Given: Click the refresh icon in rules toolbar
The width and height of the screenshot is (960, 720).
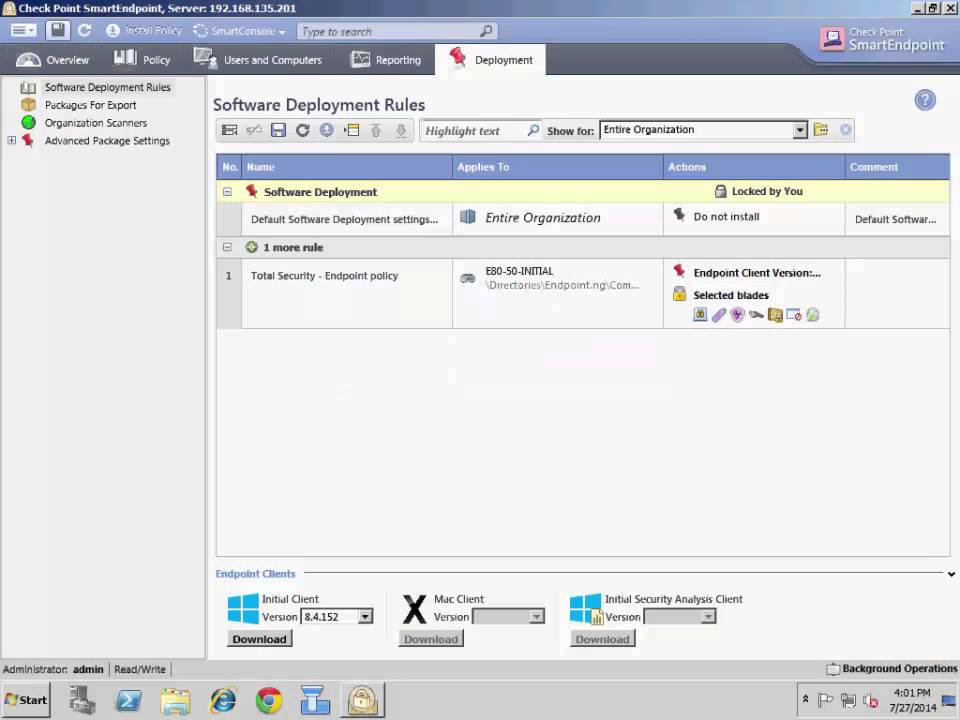Looking at the screenshot, I should 302,130.
